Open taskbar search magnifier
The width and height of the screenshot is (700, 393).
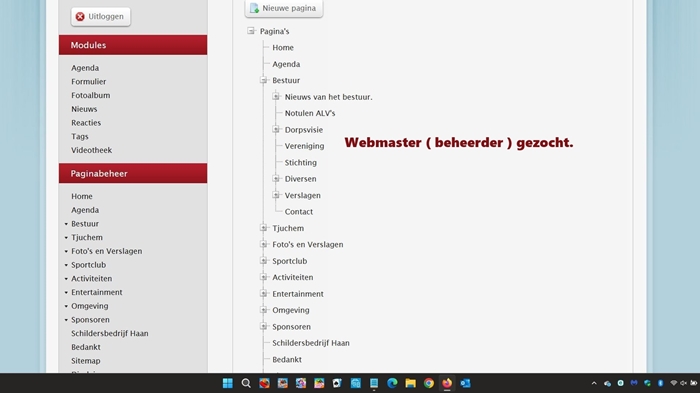coord(246,383)
